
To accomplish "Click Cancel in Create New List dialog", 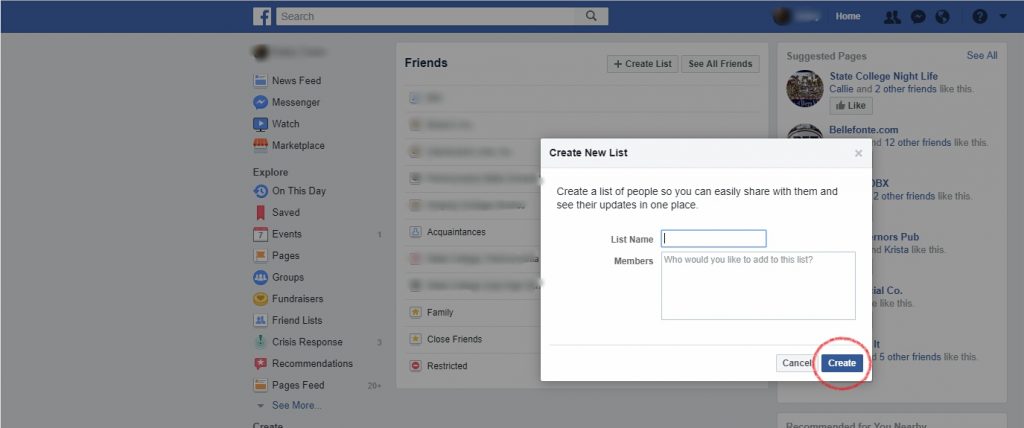I will 796,363.
